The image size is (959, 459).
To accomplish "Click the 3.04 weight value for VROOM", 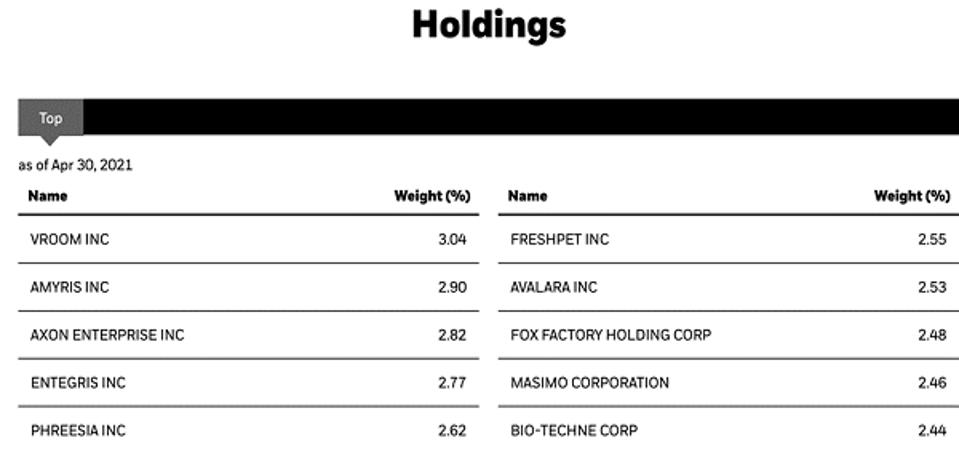I will [452, 239].
